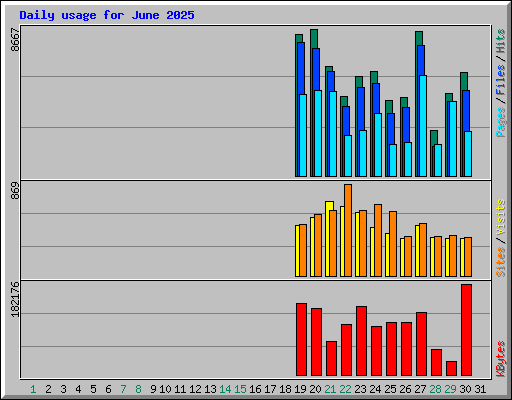Click the cyan Pages bar for day 24
The width and height of the screenshot is (512, 400).
[x=378, y=145]
